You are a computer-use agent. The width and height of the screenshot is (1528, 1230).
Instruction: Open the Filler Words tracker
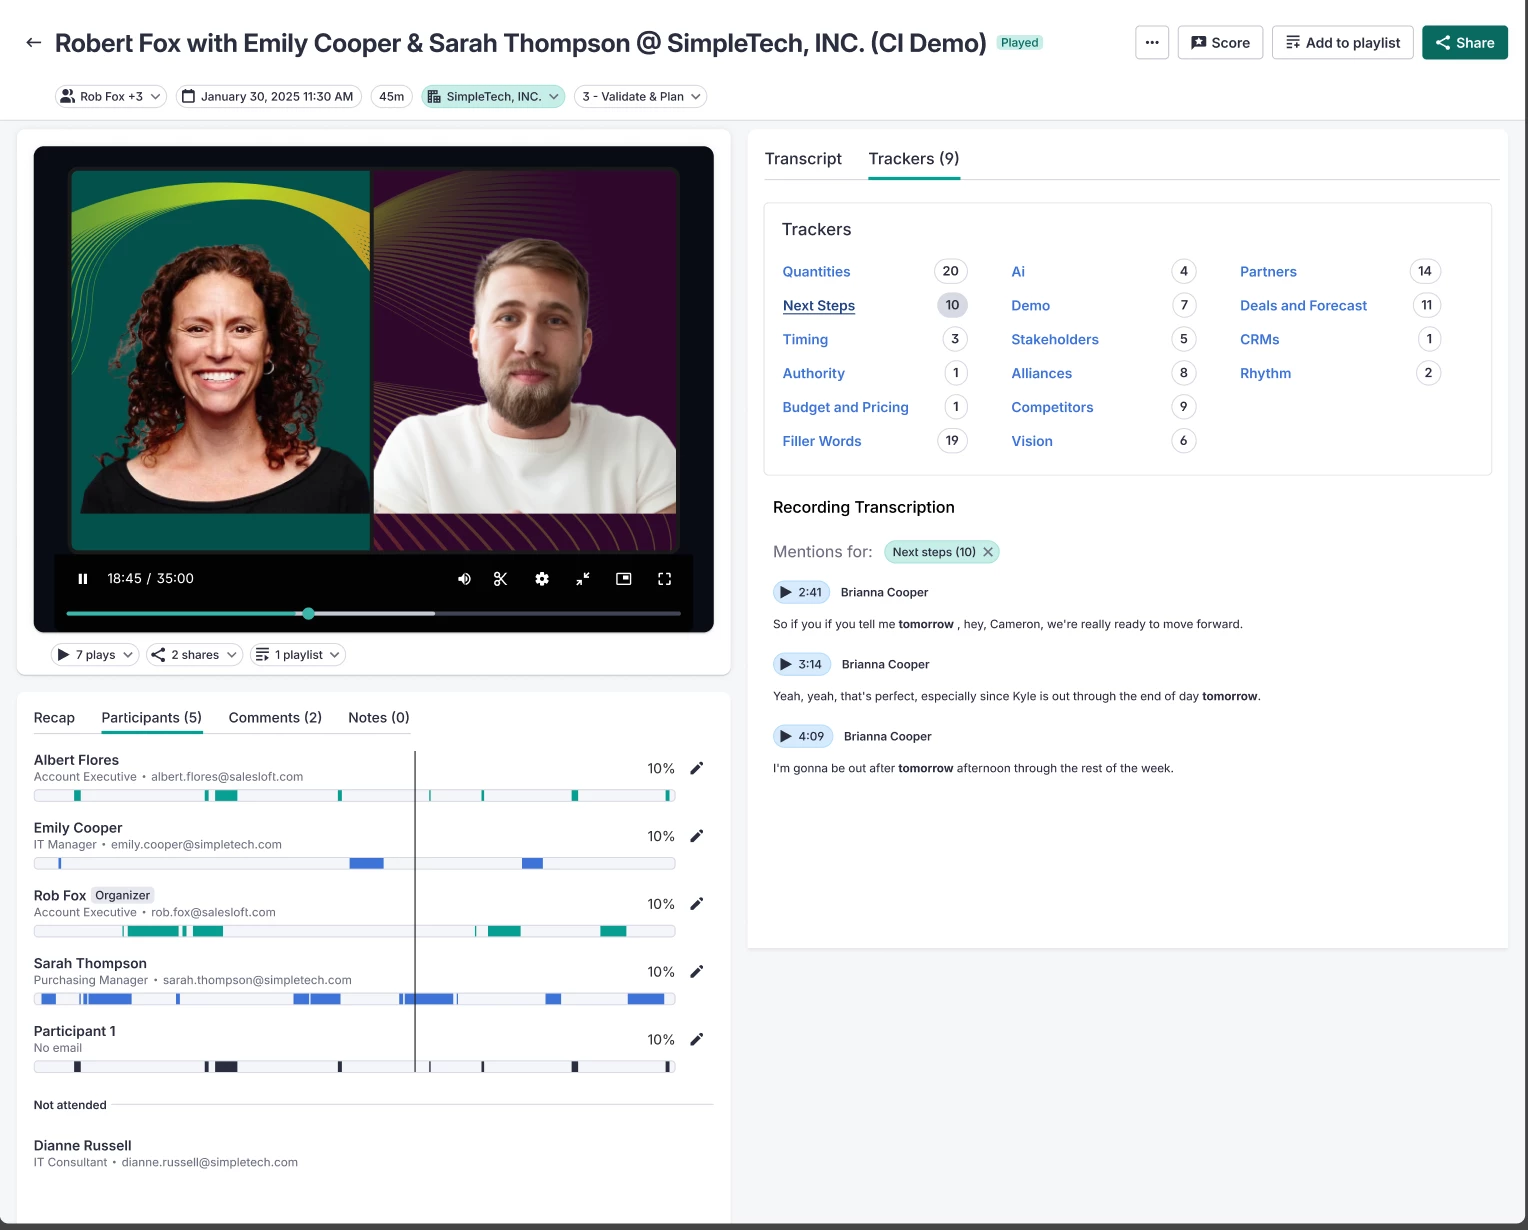coord(821,442)
